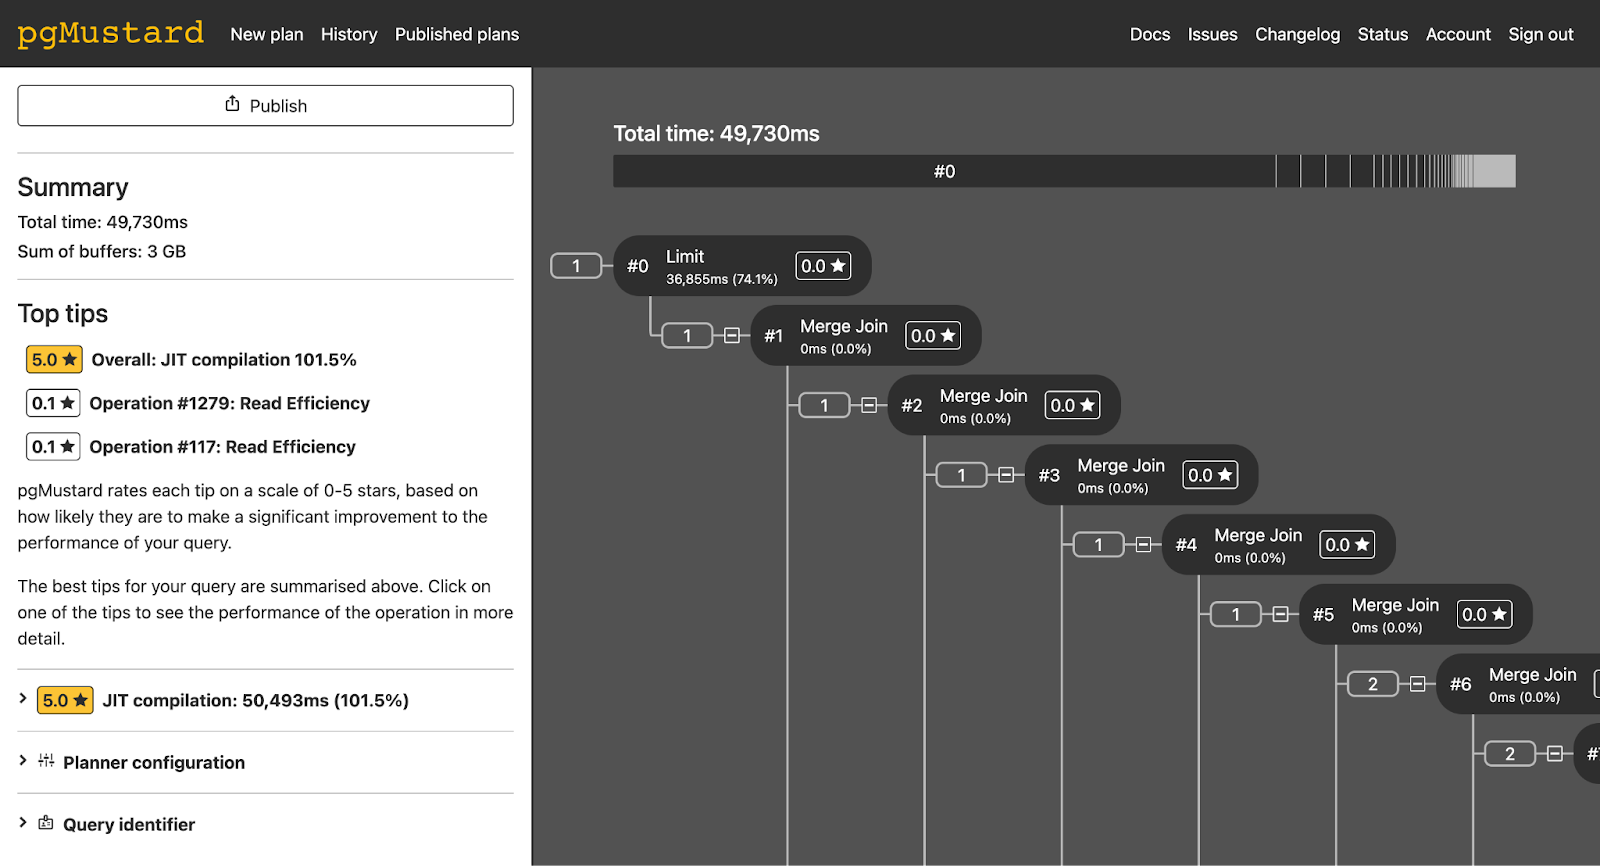
Task: Open Operation #117 Read Efficiency tip
Action: pos(222,447)
